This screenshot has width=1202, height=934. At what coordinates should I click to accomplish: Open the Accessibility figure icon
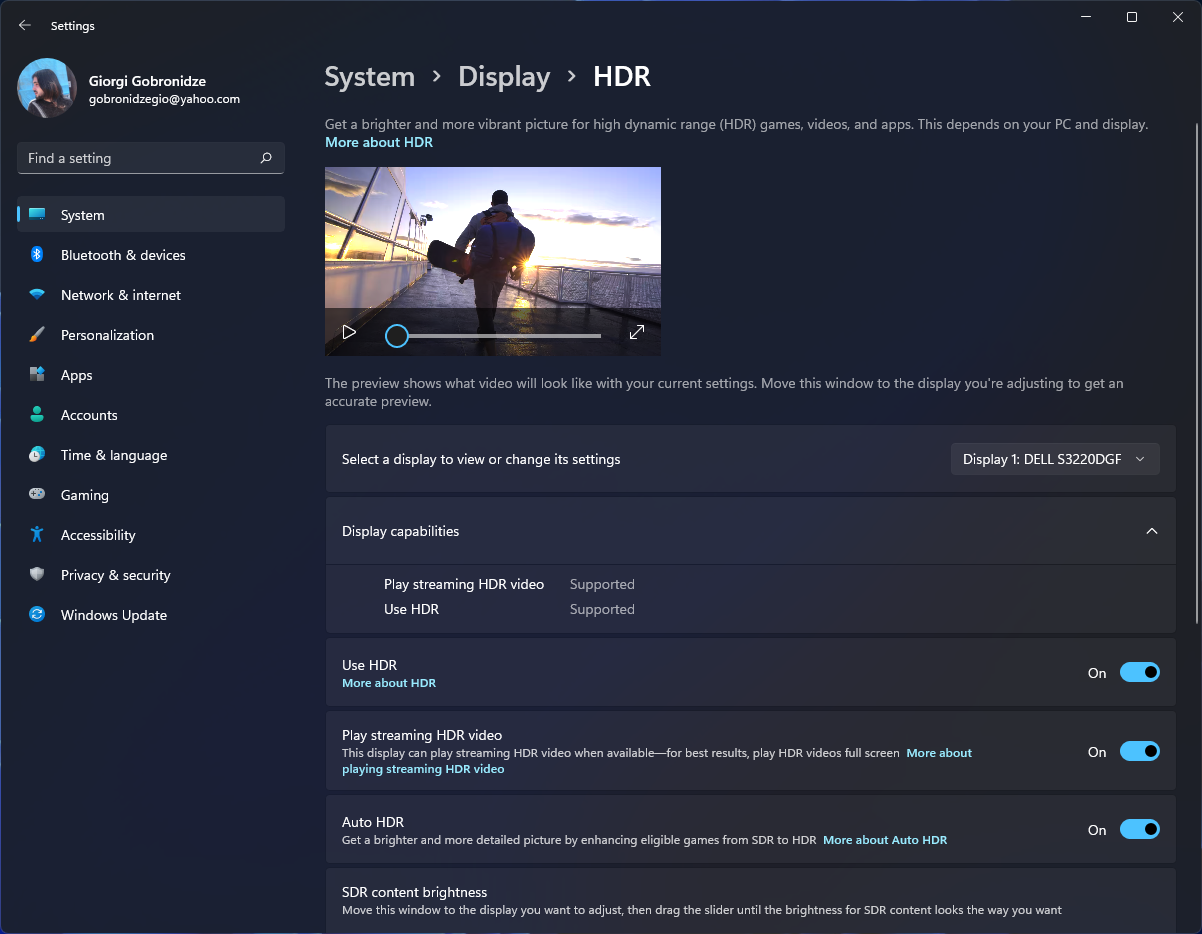(x=37, y=535)
